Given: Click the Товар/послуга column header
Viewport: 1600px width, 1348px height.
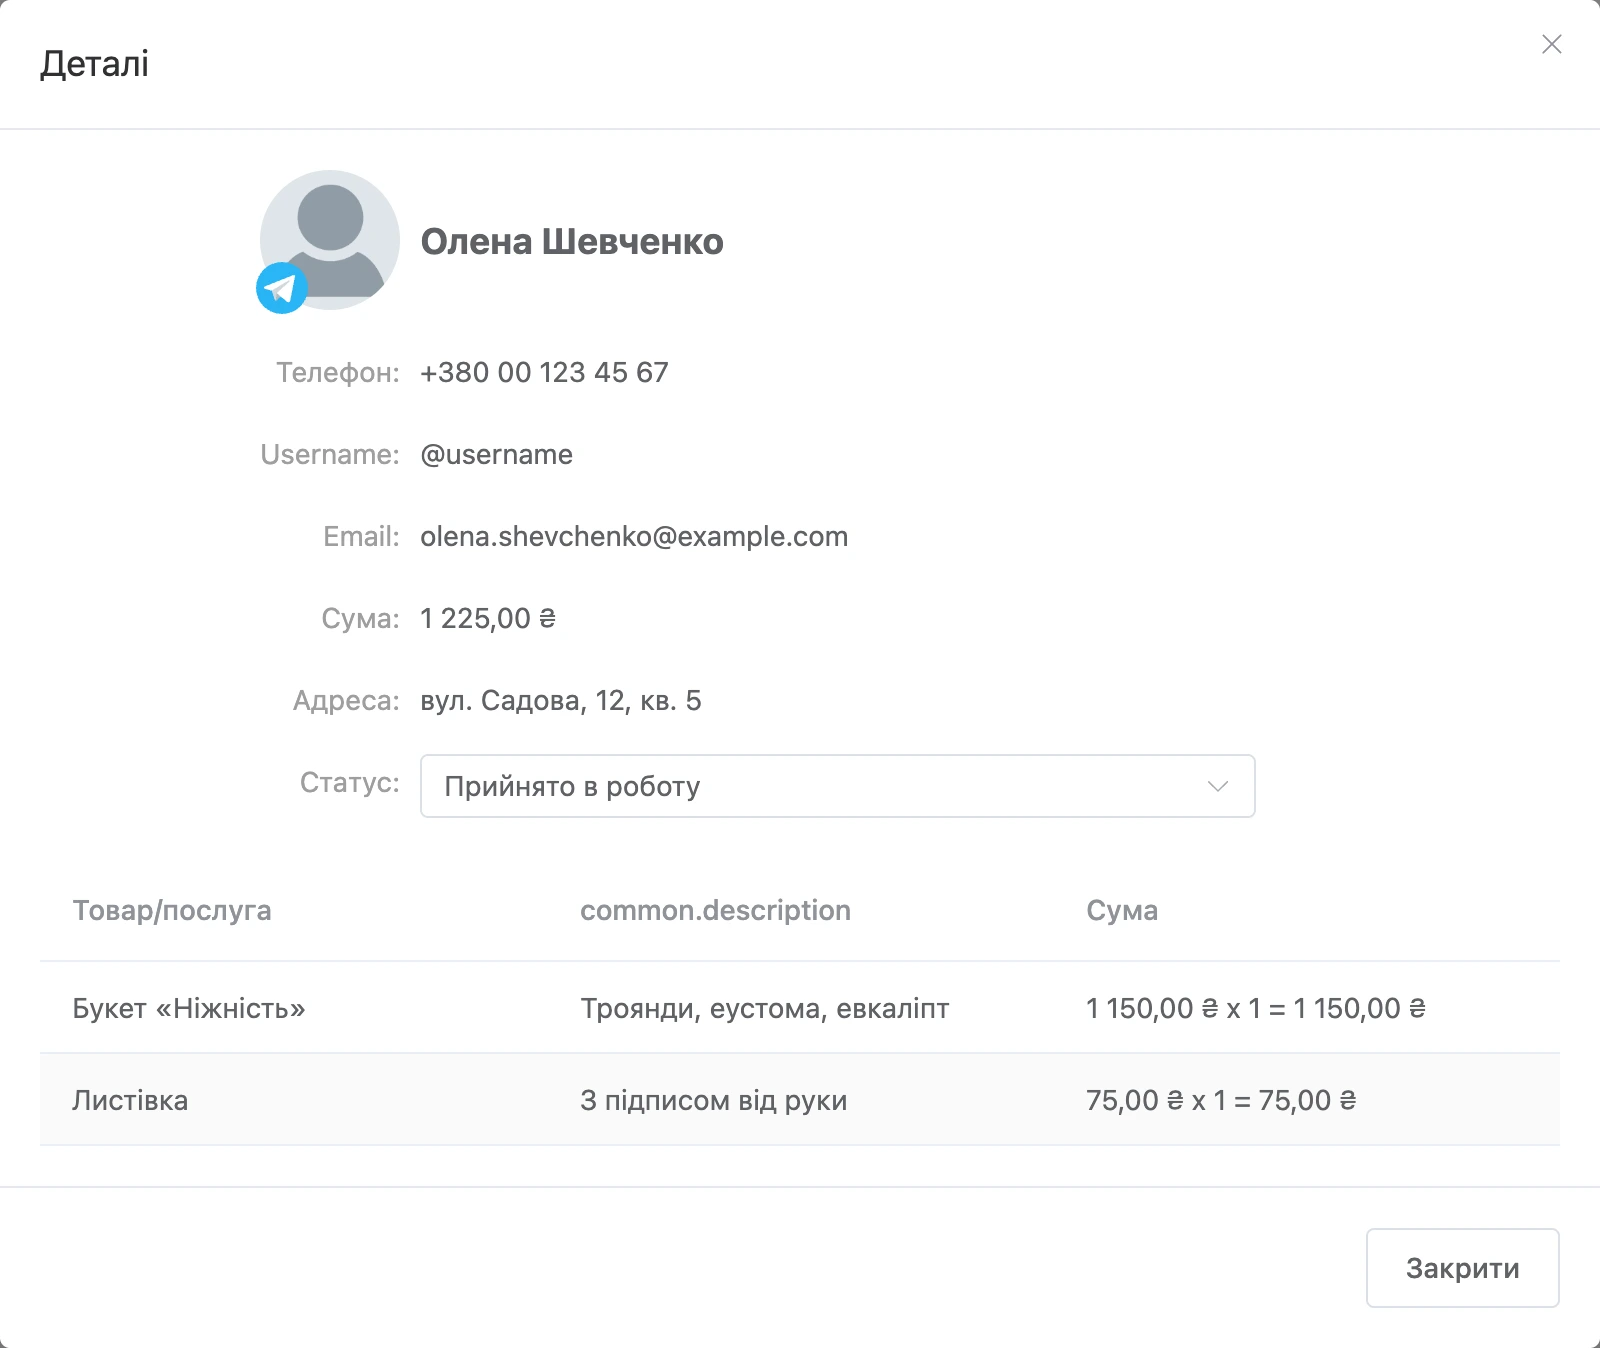Looking at the screenshot, I should pyautogui.click(x=172, y=911).
